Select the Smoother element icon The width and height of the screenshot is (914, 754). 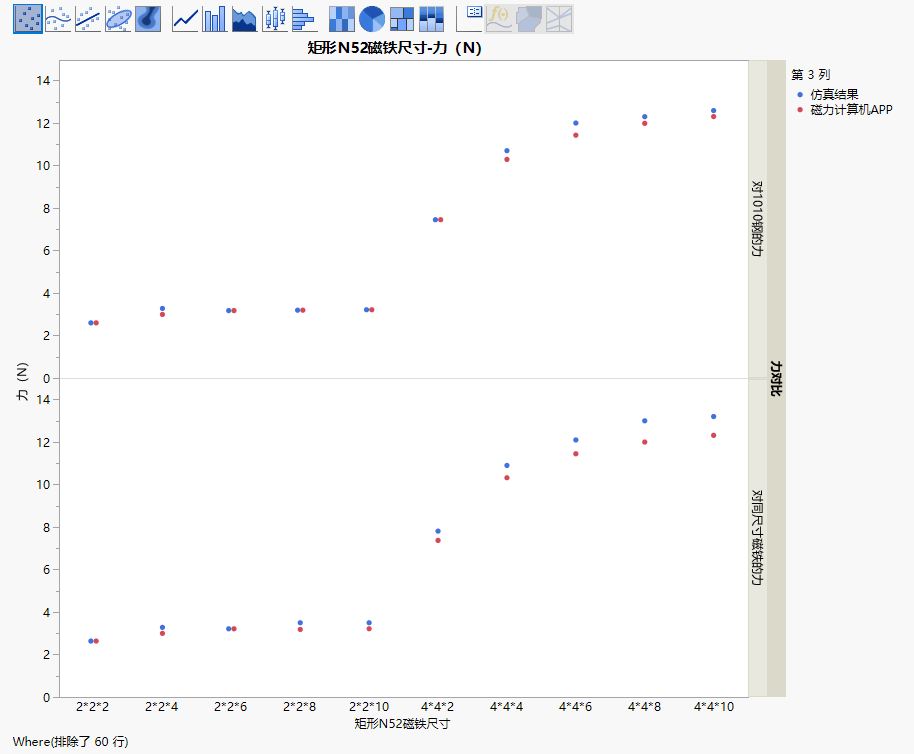58,18
